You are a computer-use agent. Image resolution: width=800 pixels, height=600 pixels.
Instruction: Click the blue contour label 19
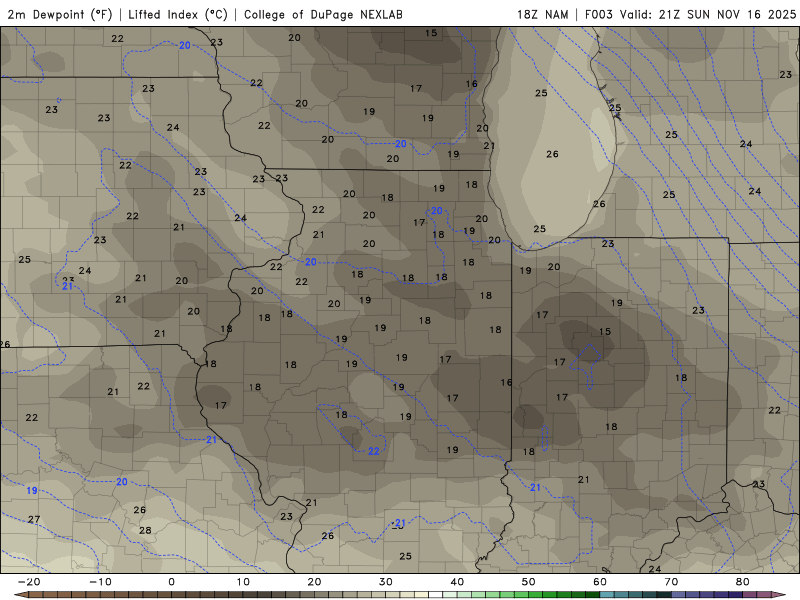point(32,490)
